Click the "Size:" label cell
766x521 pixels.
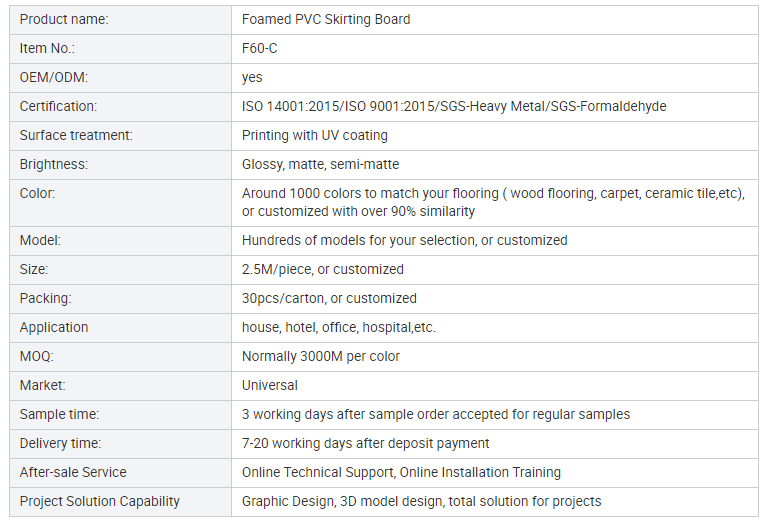pyautogui.click(x=34, y=269)
